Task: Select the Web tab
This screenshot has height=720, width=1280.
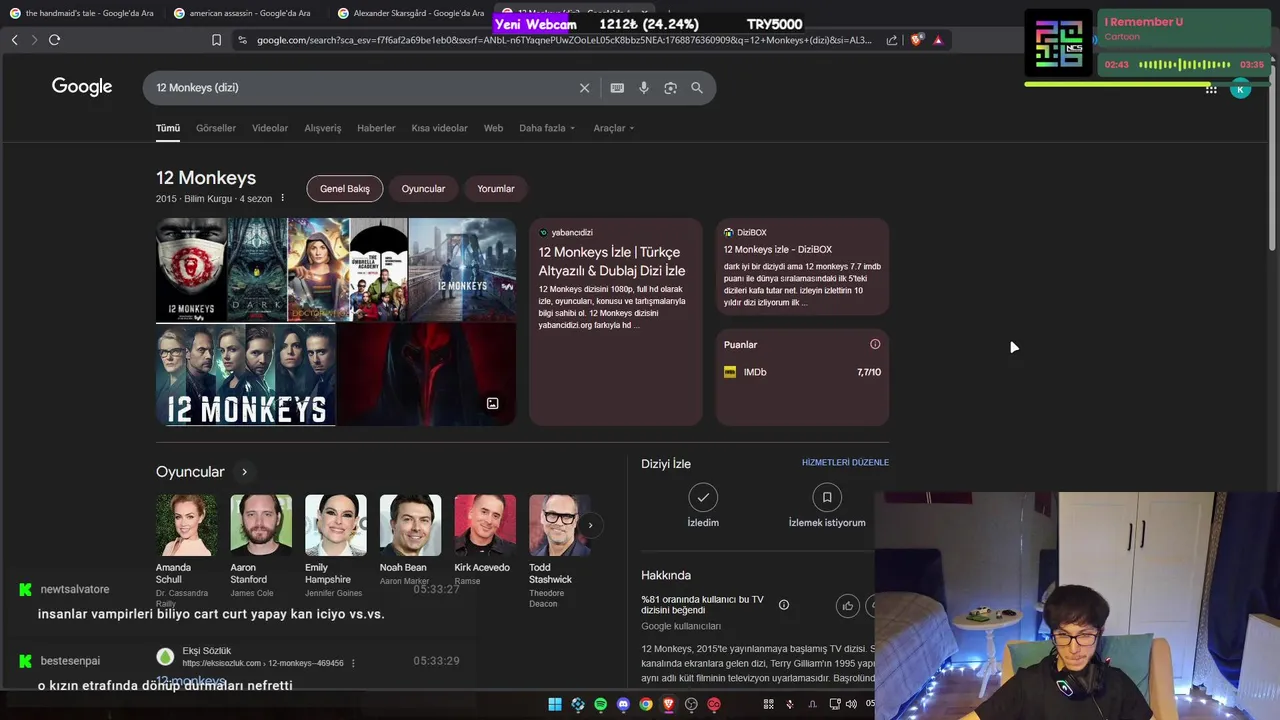Action: point(493,128)
